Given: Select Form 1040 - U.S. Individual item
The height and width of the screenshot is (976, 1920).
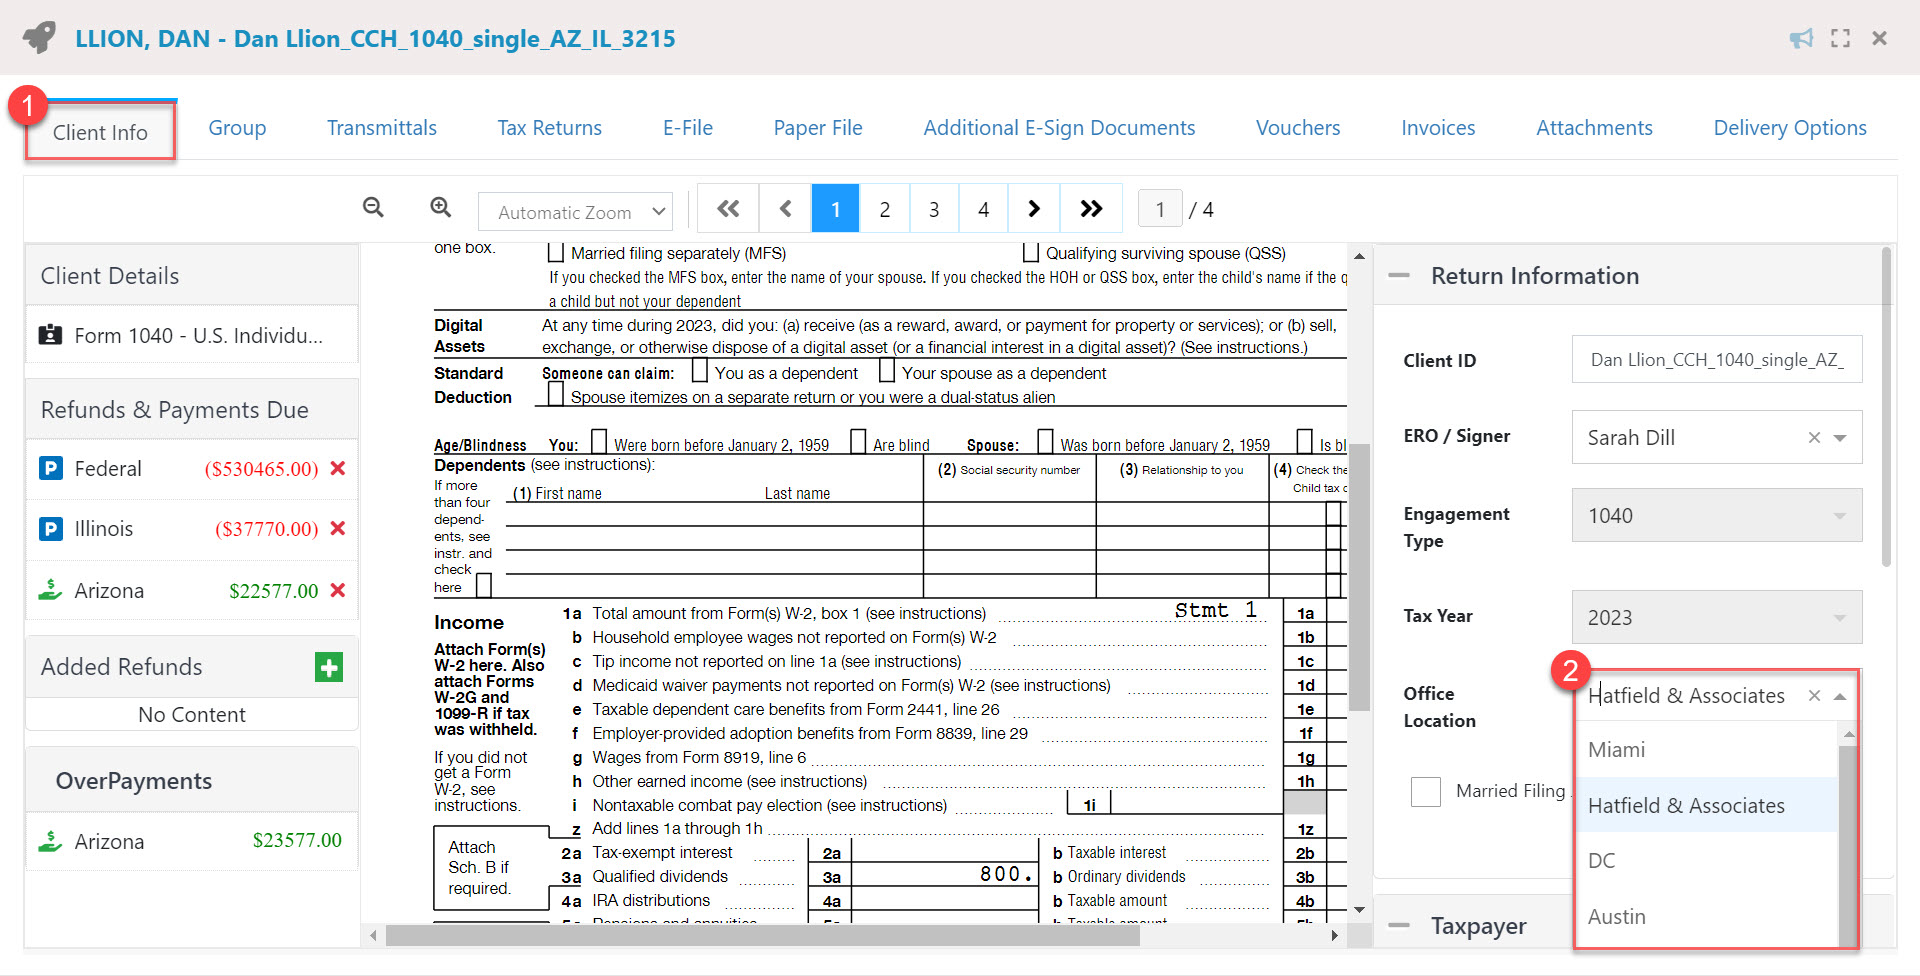Looking at the screenshot, I should click(x=192, y=335).
